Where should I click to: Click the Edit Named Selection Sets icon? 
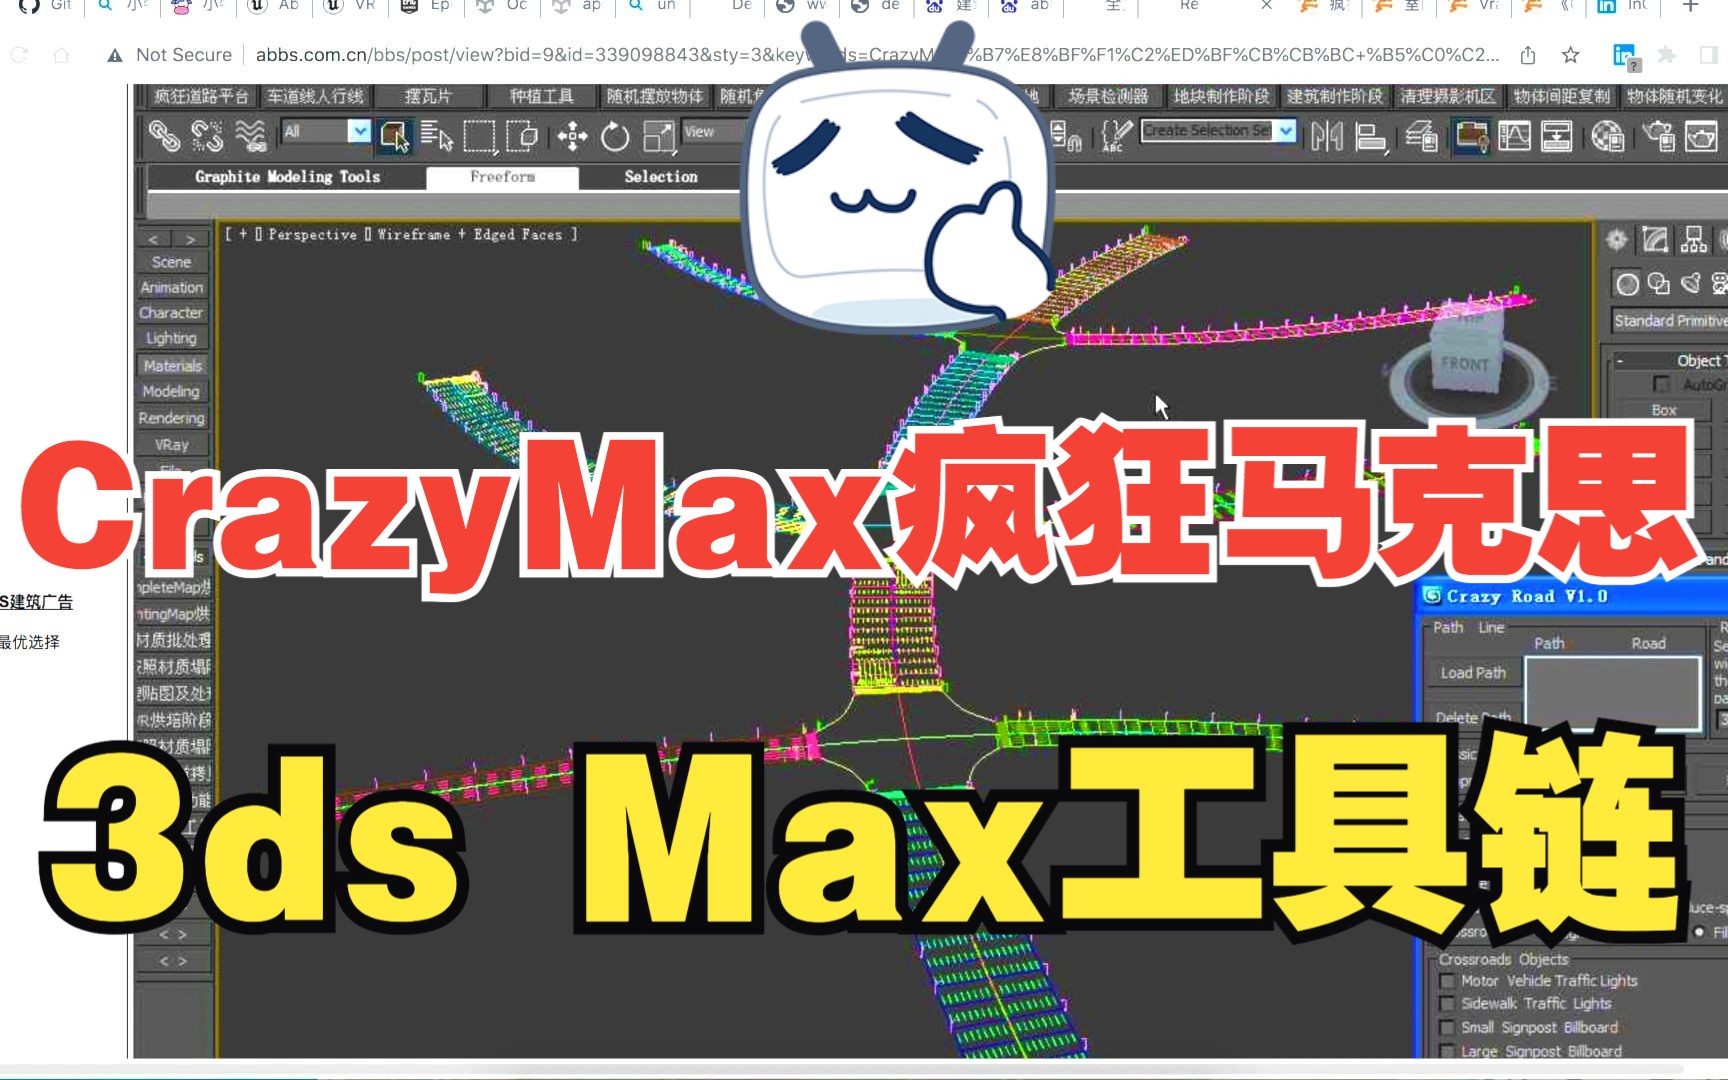coord(1116,135)
